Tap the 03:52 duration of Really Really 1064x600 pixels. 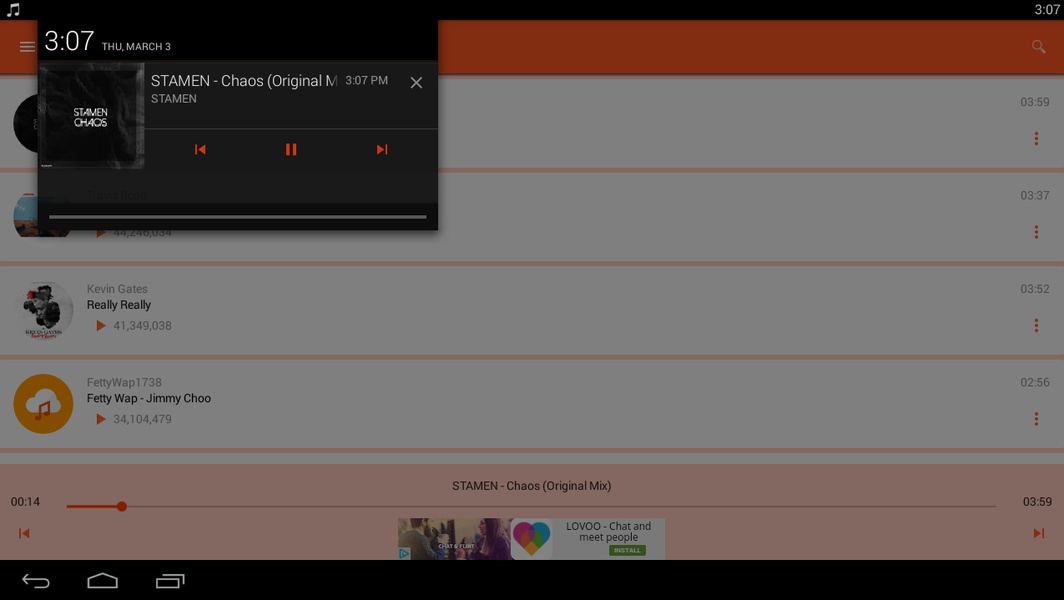click(1035, 289)
